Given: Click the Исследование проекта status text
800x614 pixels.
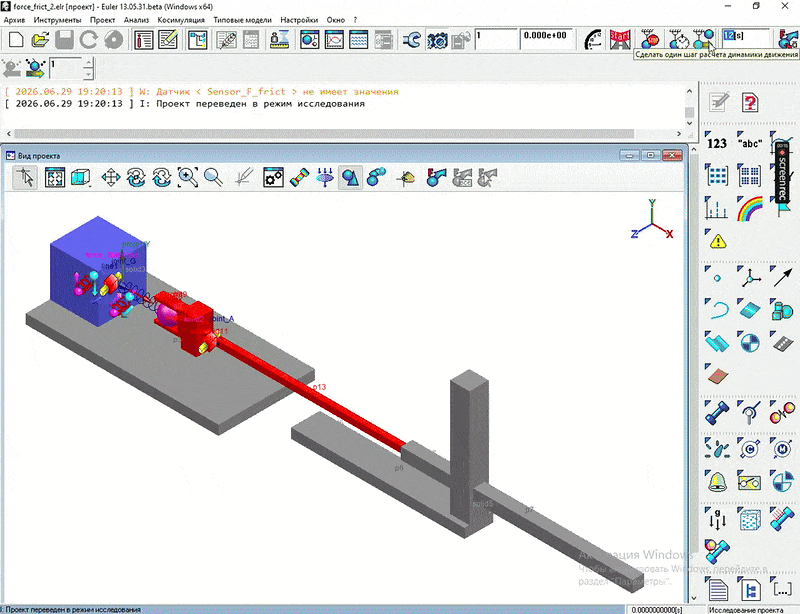Looking at the screenshot, I should (x=746, y=609).
